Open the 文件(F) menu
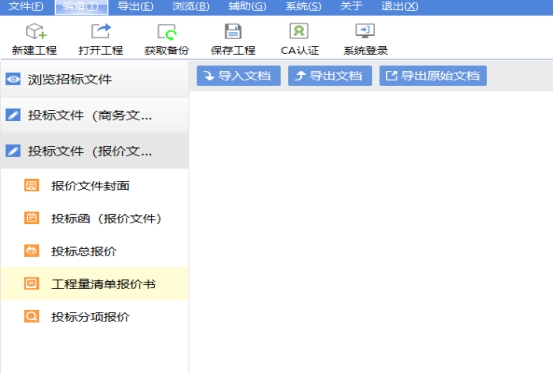The height and width of the screenshot is (374, 554). point(26,6)
